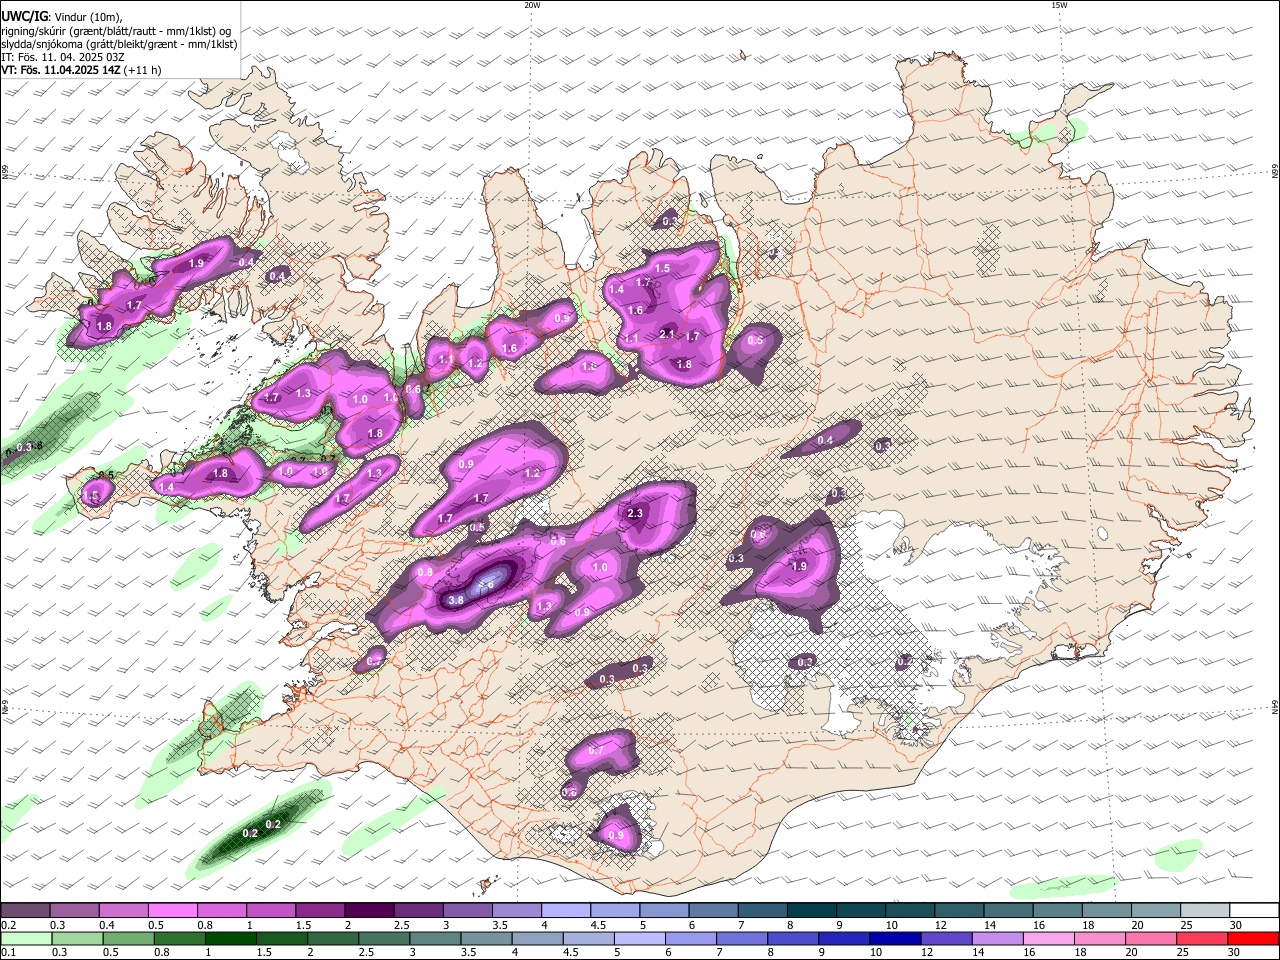Image resolution: width=1280 pixels, height=960 pixels.
Task: Click the white swatch ending the purple legend row
Action: [1257, 910]
